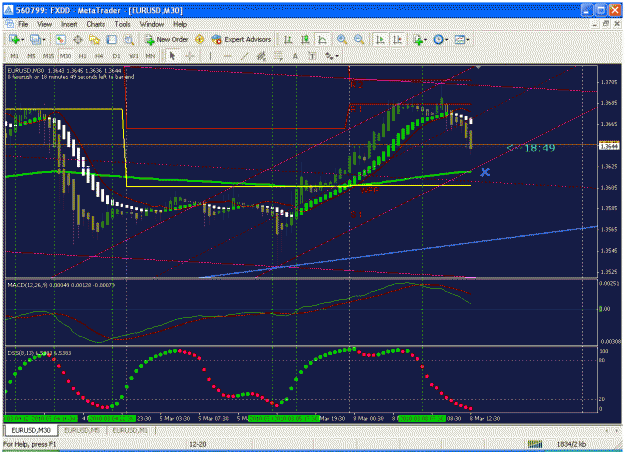Open the Charts menu
This screenshot has width=625, height=452.
click(x=96, y=24)
